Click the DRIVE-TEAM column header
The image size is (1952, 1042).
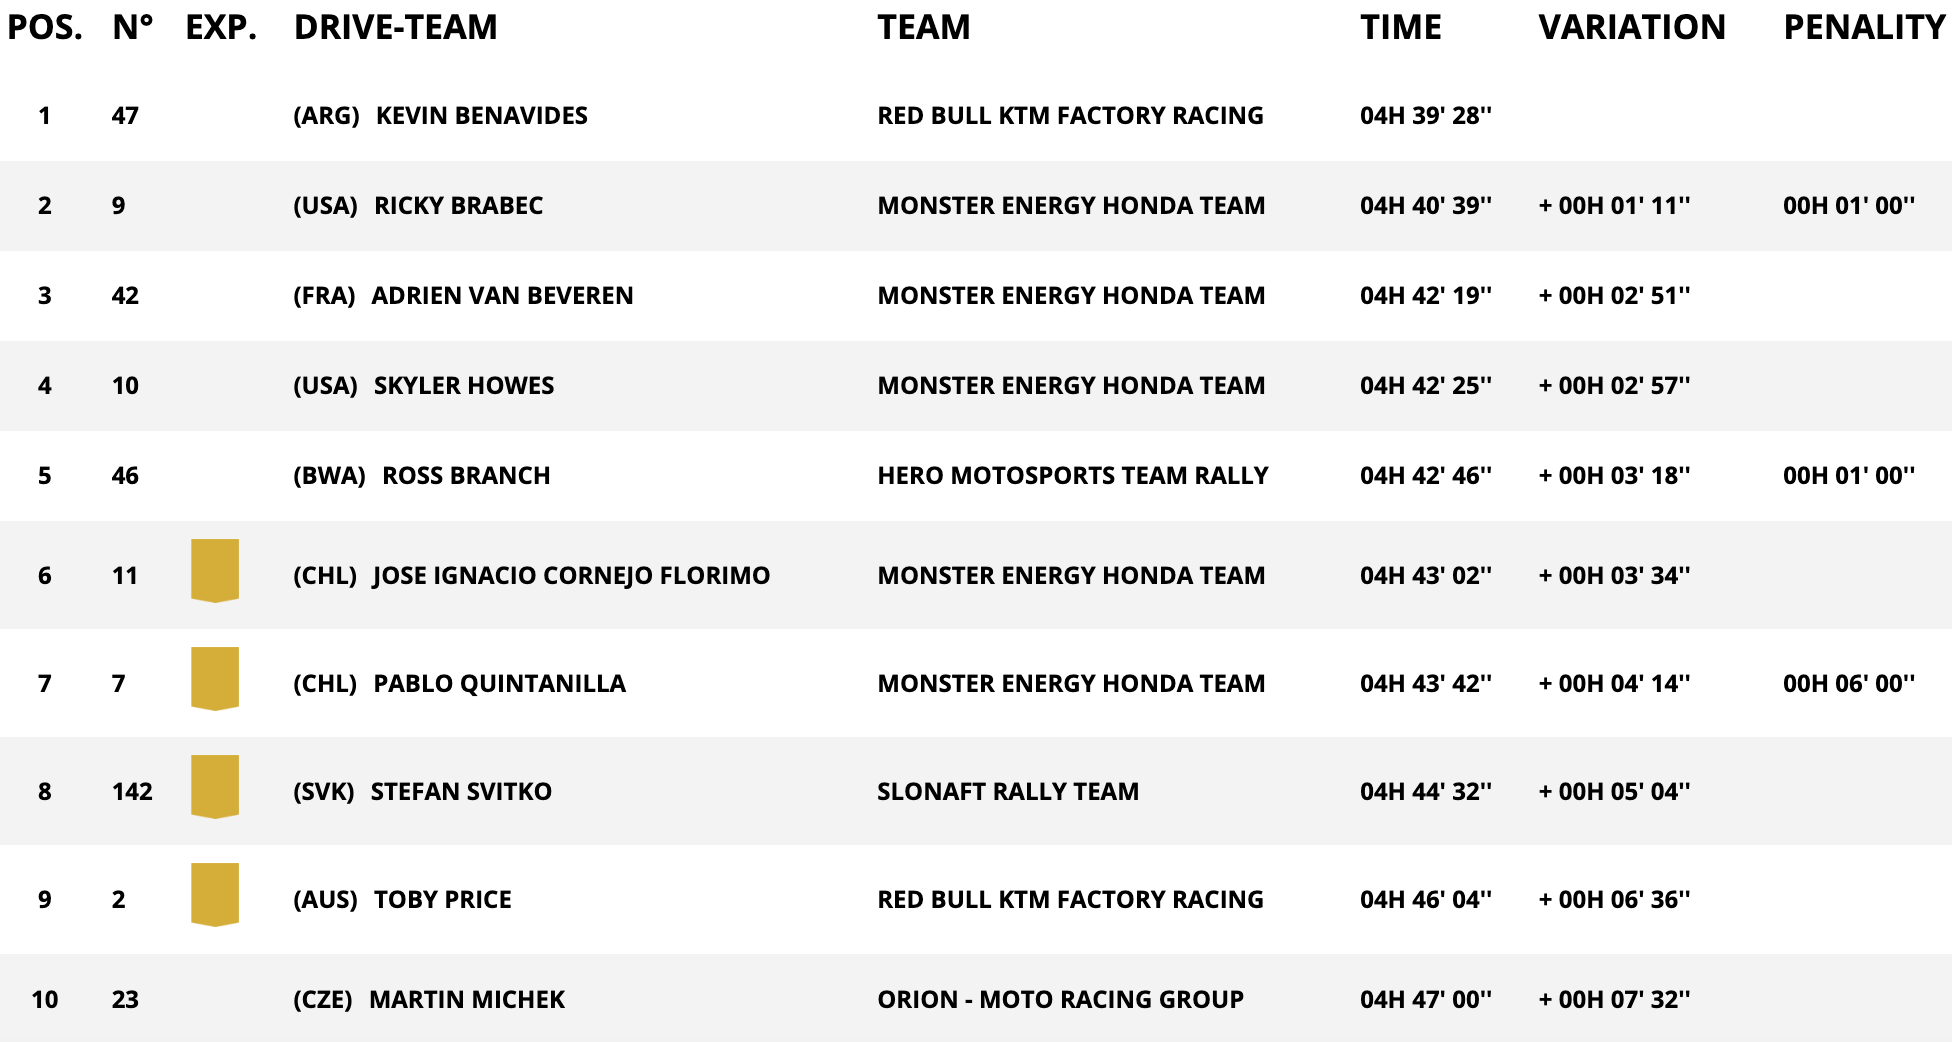(395, 27)
